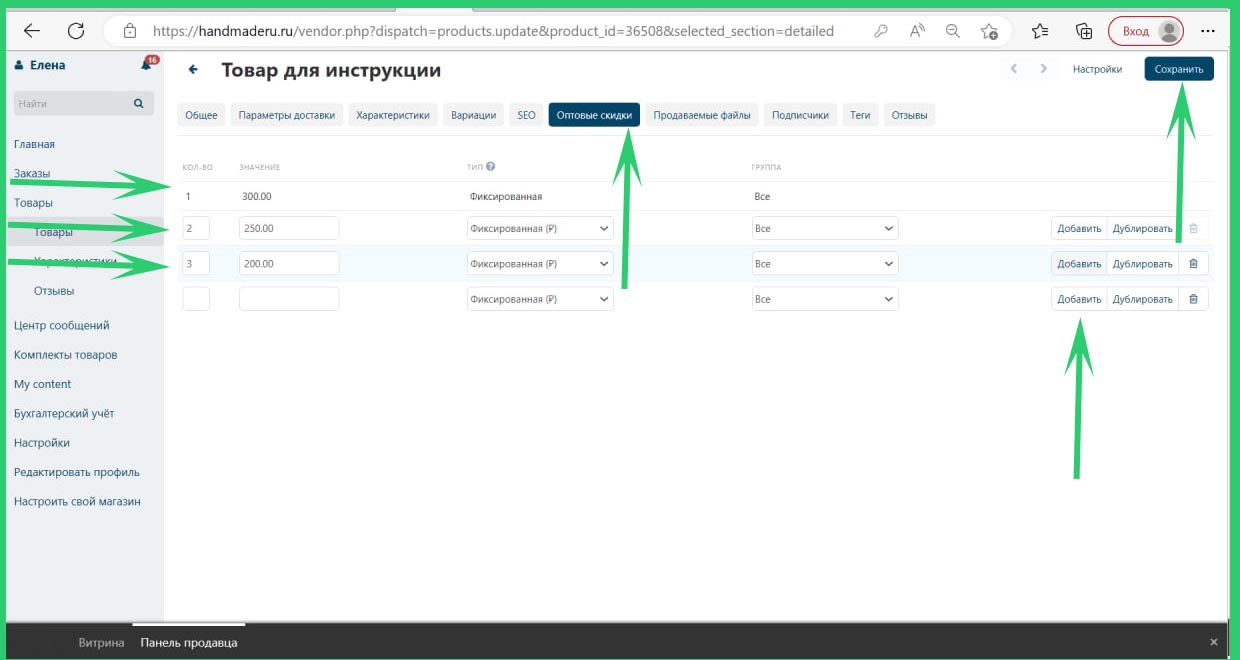
Task: Refresh the browser page
Action: coord(76,31)
